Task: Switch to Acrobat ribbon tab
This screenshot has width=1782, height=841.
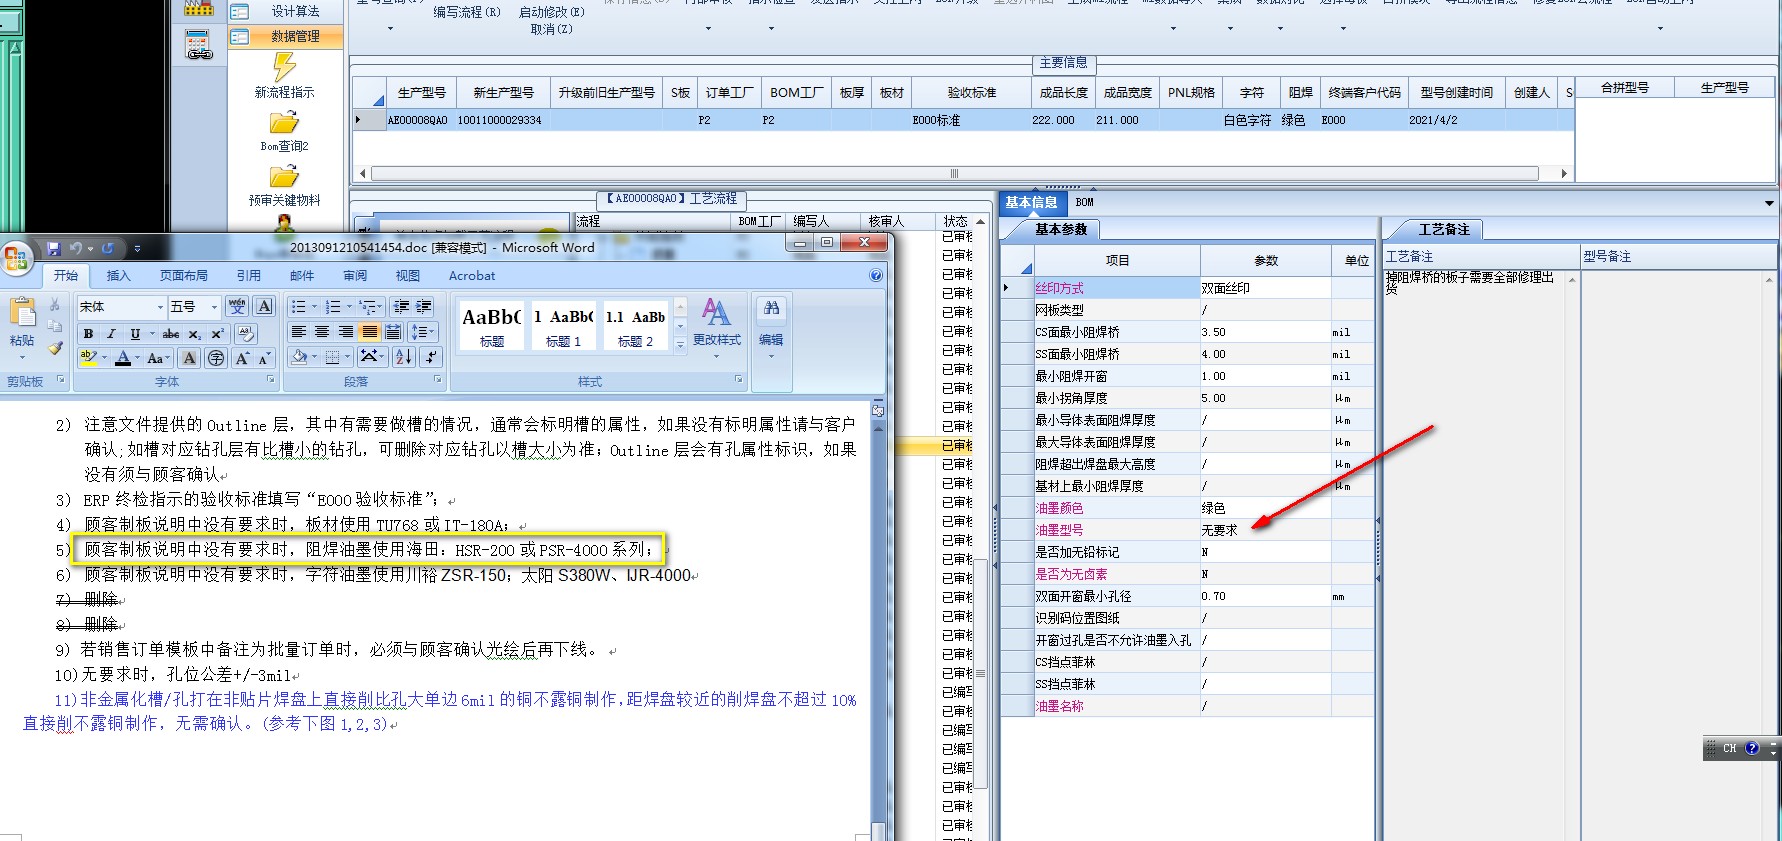Action: tap(472, 276)
